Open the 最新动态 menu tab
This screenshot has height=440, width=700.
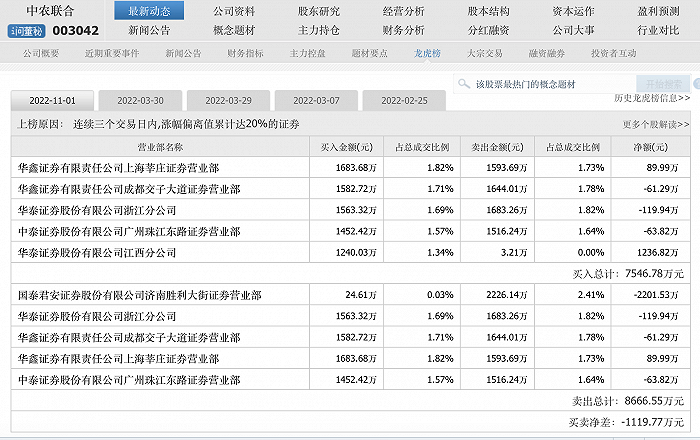149,11
